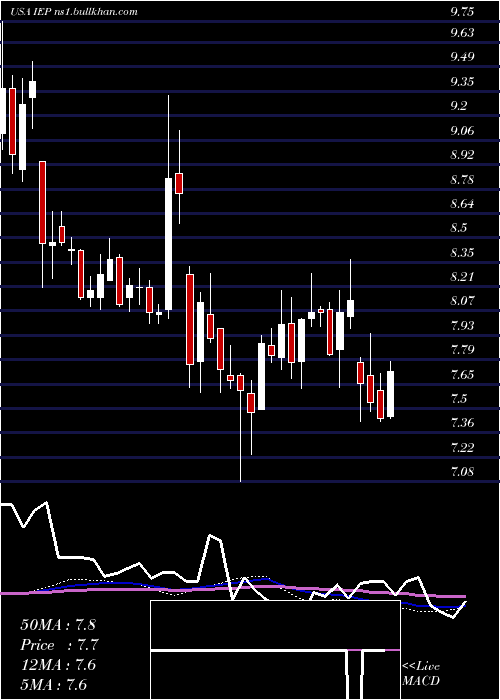This screenshot has height=700, width=500.
Task: Select the 7.08 price axis label
Action: 462,471
